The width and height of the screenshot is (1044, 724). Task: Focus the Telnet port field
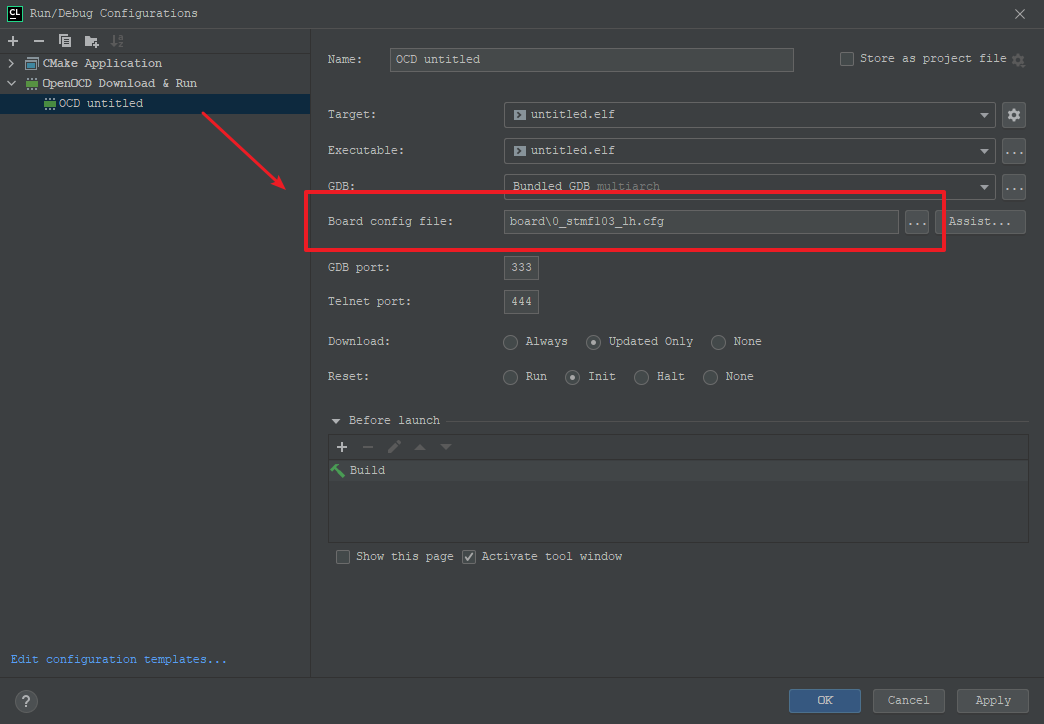(521, 302)
